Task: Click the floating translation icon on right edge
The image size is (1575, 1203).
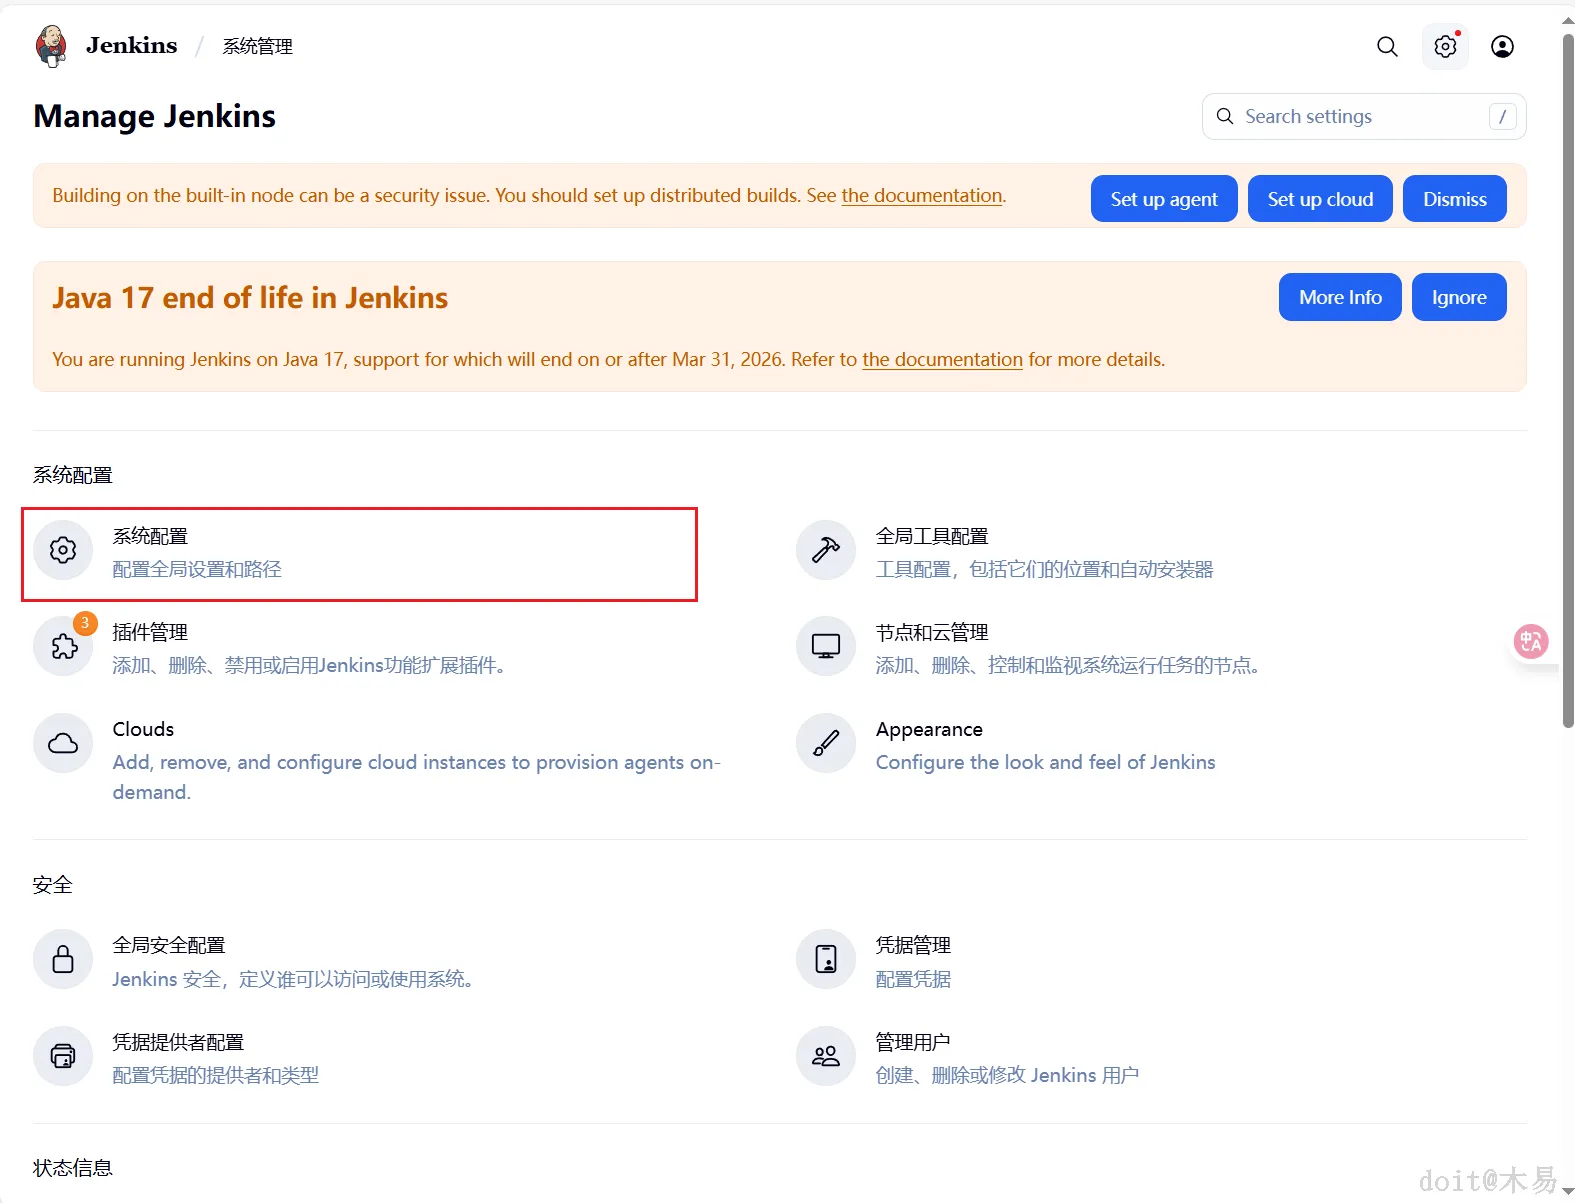Action: 1530,641
